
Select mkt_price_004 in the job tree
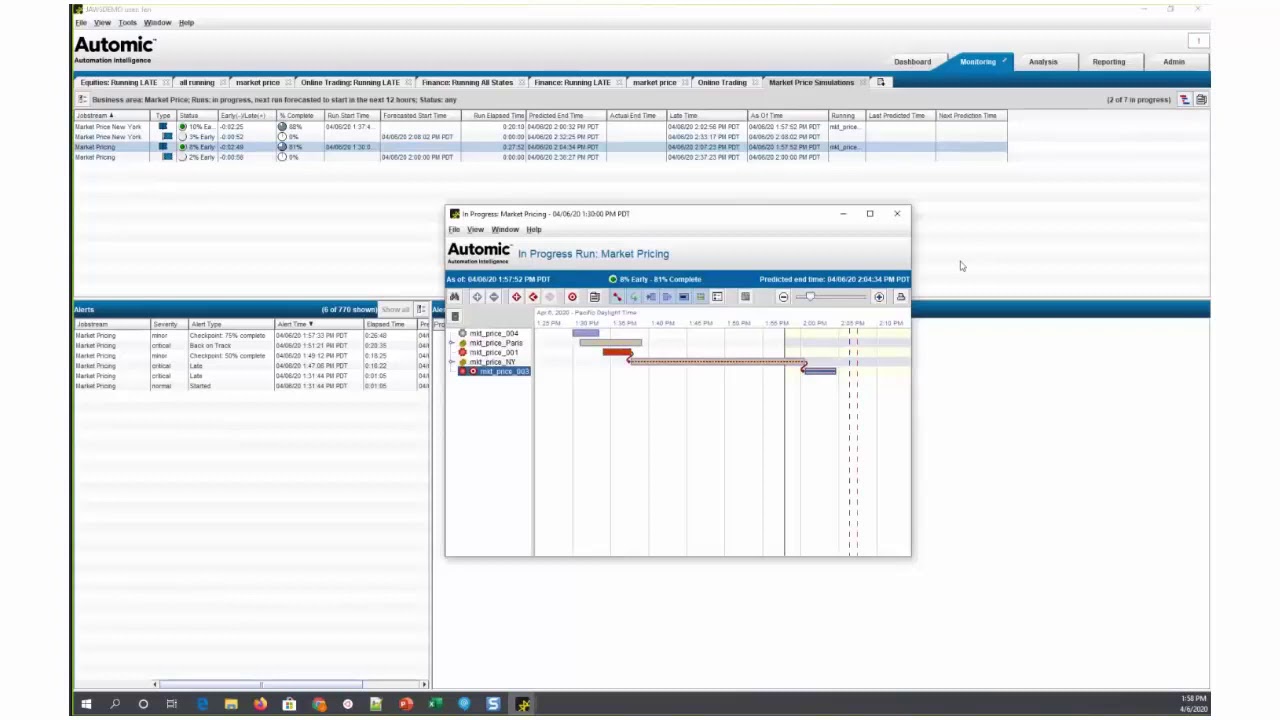(494, 334)
